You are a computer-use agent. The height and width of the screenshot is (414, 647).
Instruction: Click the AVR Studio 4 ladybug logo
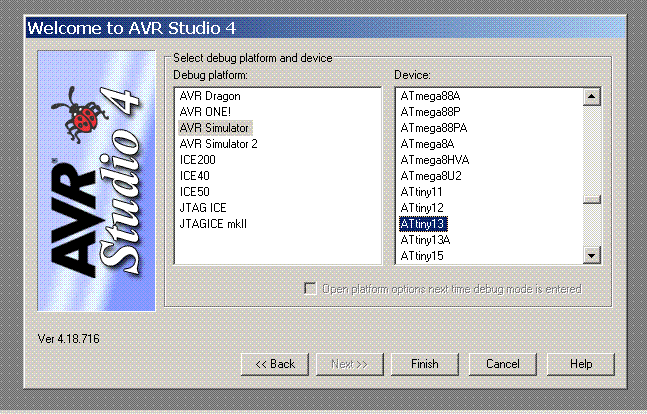96,181
